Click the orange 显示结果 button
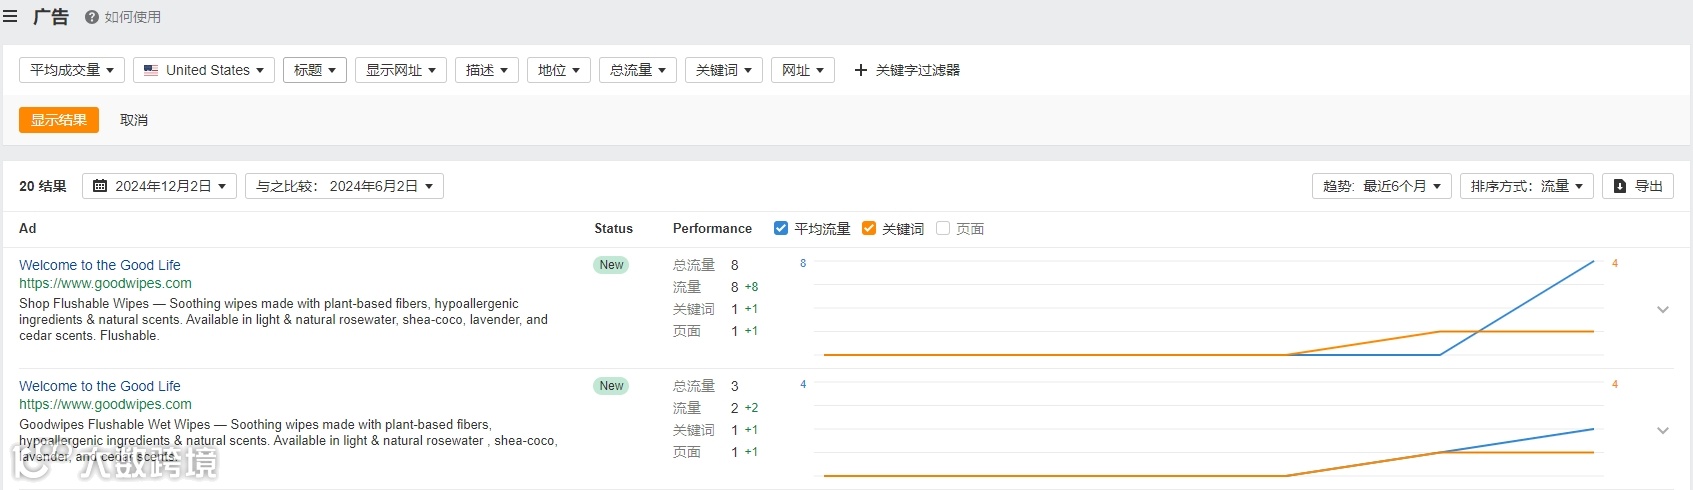The width and height of the screenshot is (1693, 490). point(59,120)
